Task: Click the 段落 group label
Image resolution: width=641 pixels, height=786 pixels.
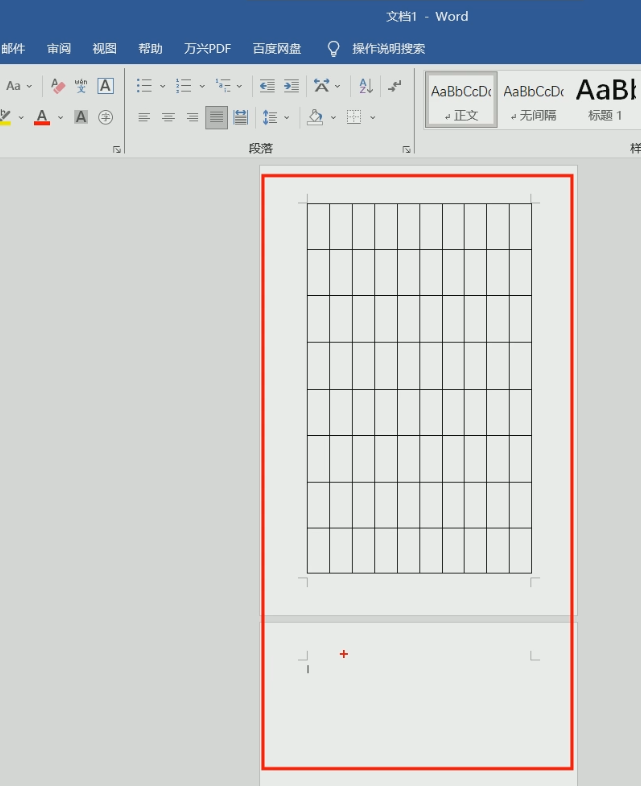Action: point(261,148)
